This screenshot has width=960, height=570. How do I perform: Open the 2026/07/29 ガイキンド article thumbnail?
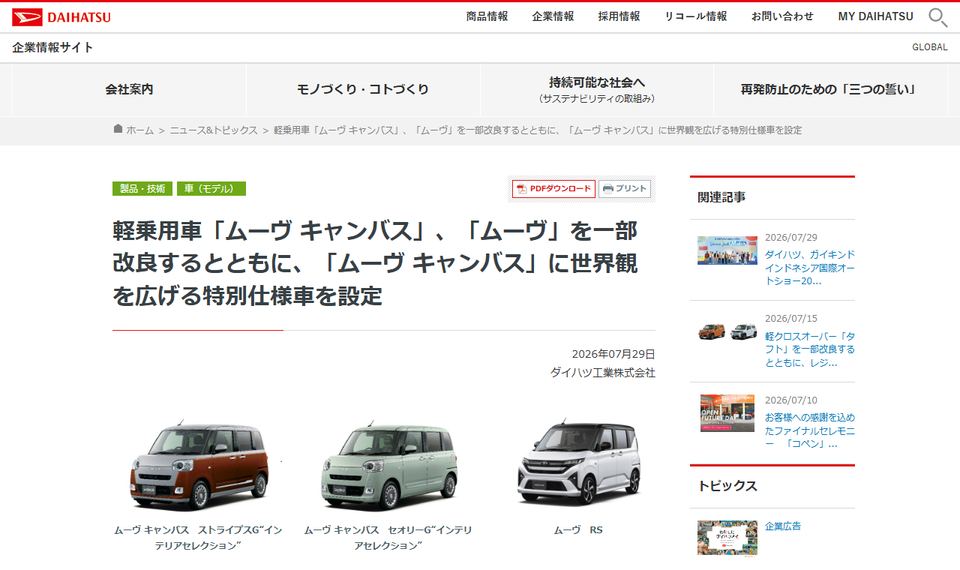click(727, 250)
